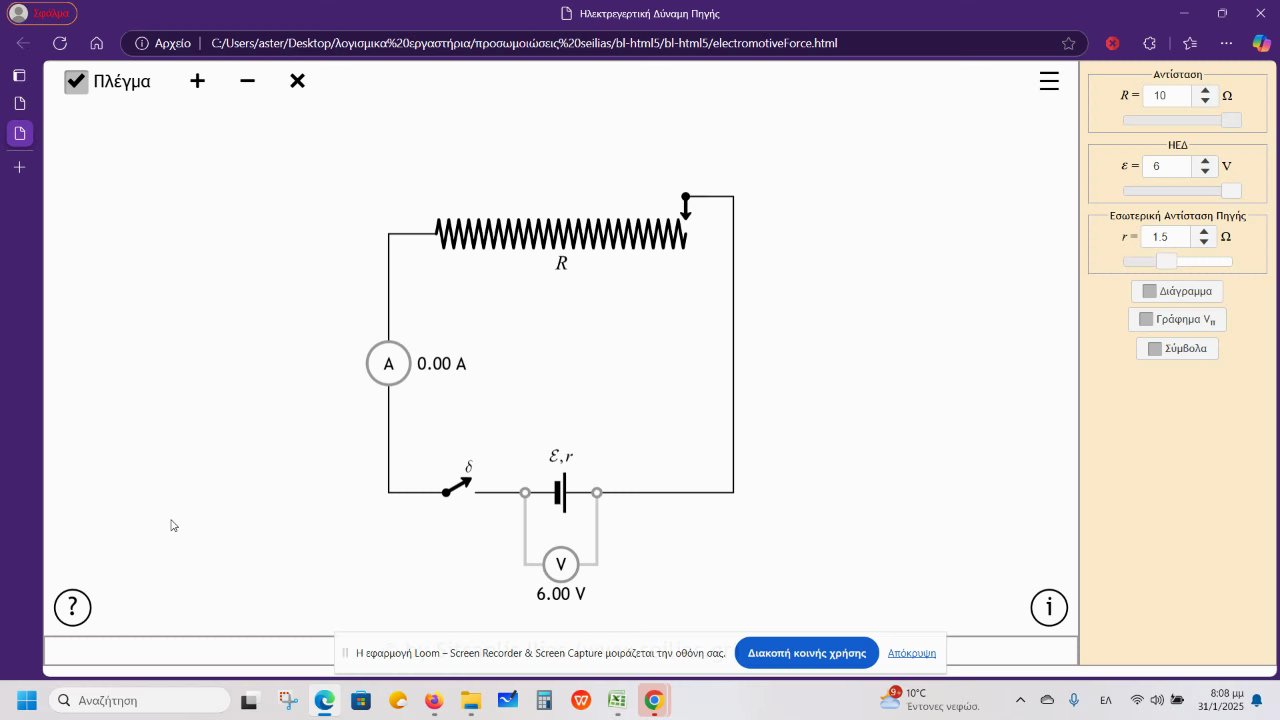The height and width of the screenshot is (720, 1280).
Task: Click Διακοπή κοινής χρήσης button
Action: (807, 653)
